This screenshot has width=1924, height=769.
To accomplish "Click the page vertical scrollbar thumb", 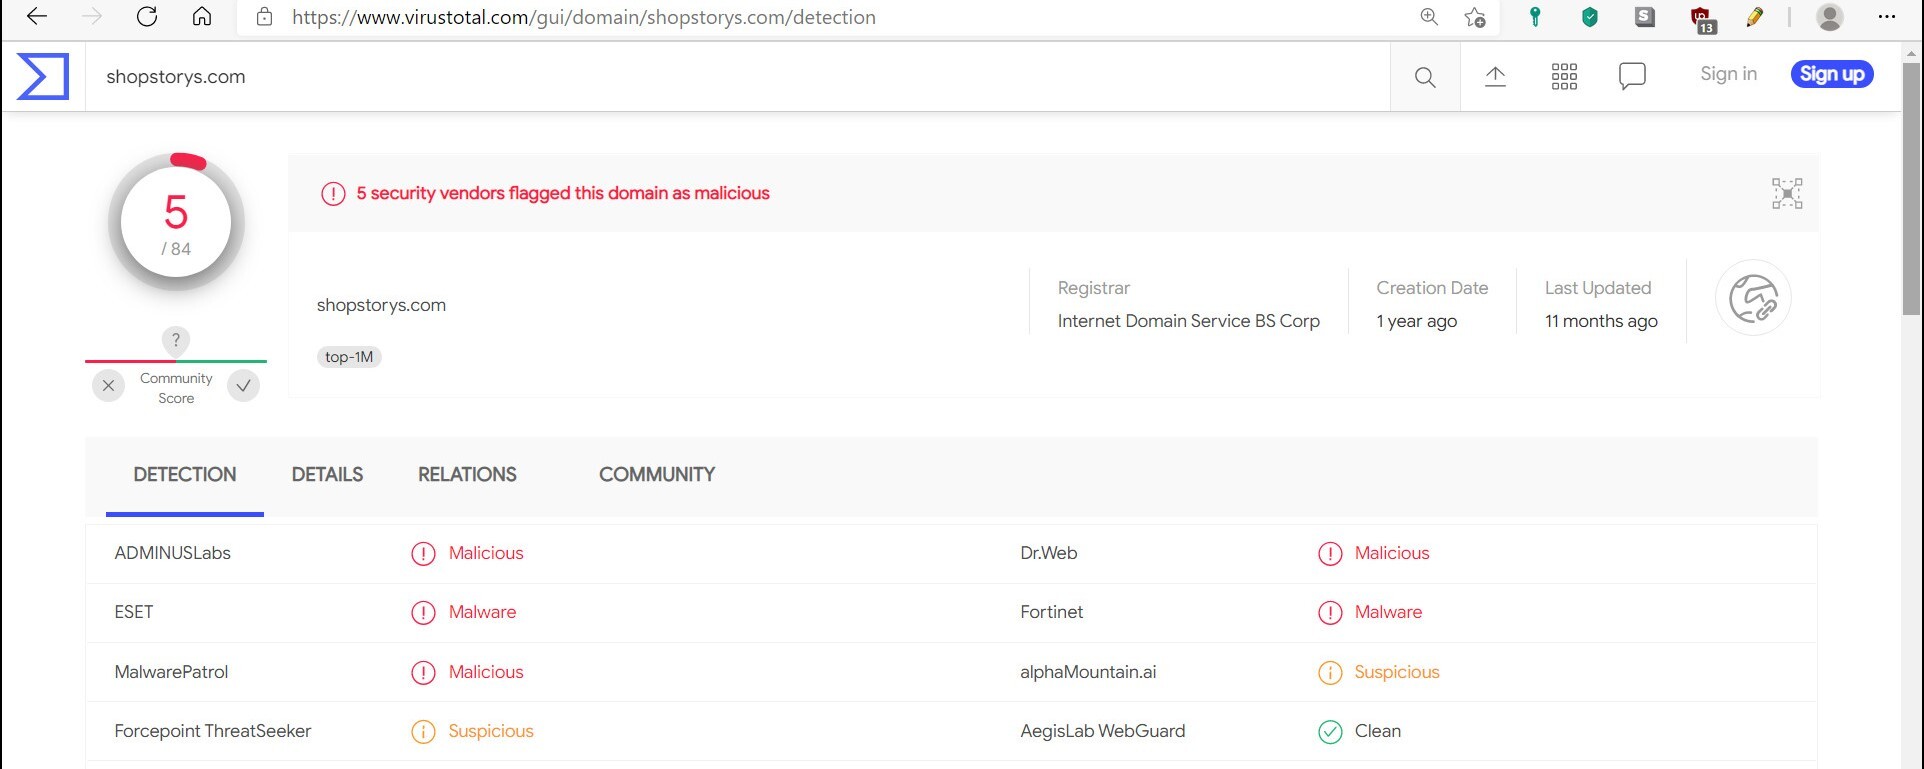I will pos(1911,190).
